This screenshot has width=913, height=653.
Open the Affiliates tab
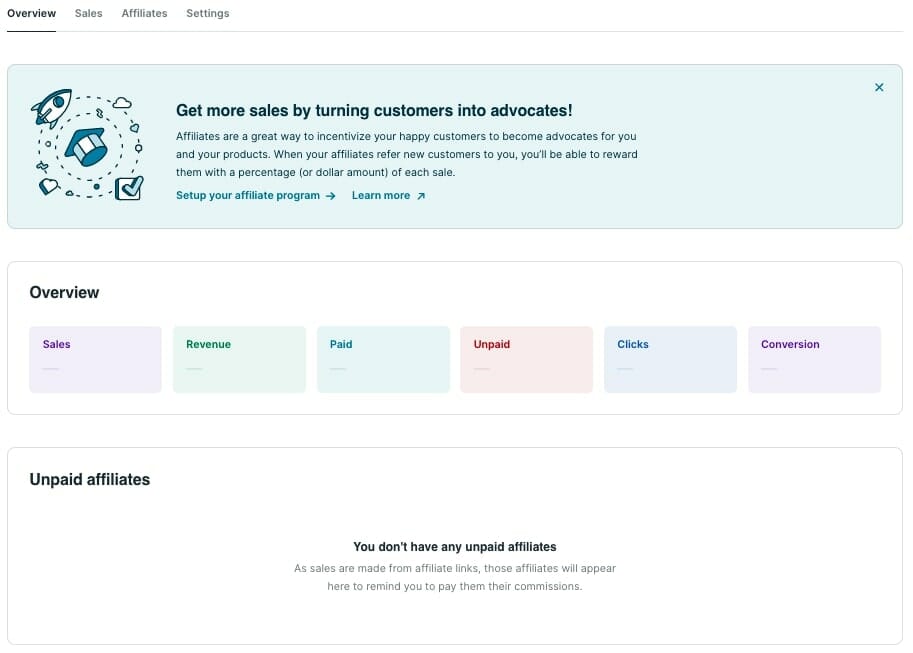click(x=144, y=13)
